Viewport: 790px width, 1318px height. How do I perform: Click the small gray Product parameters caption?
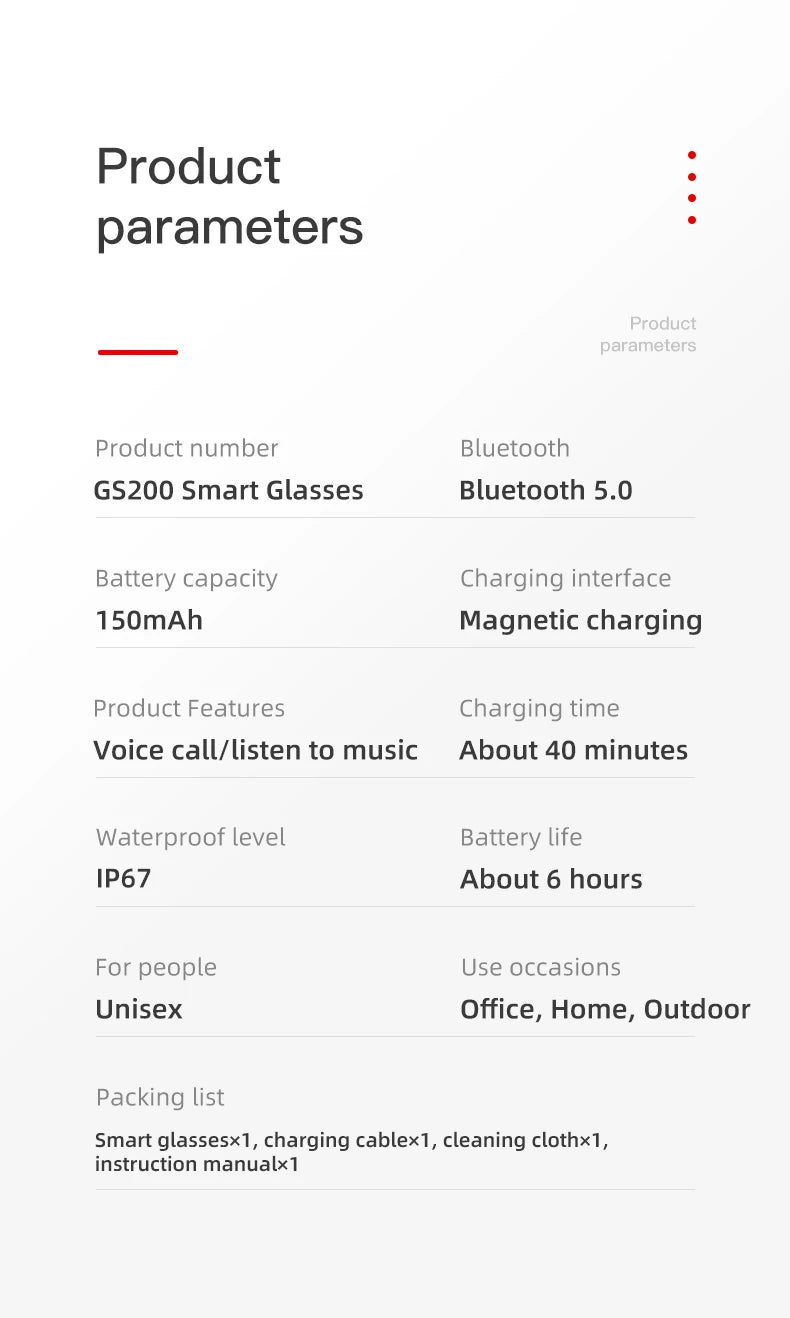(648, 334)
